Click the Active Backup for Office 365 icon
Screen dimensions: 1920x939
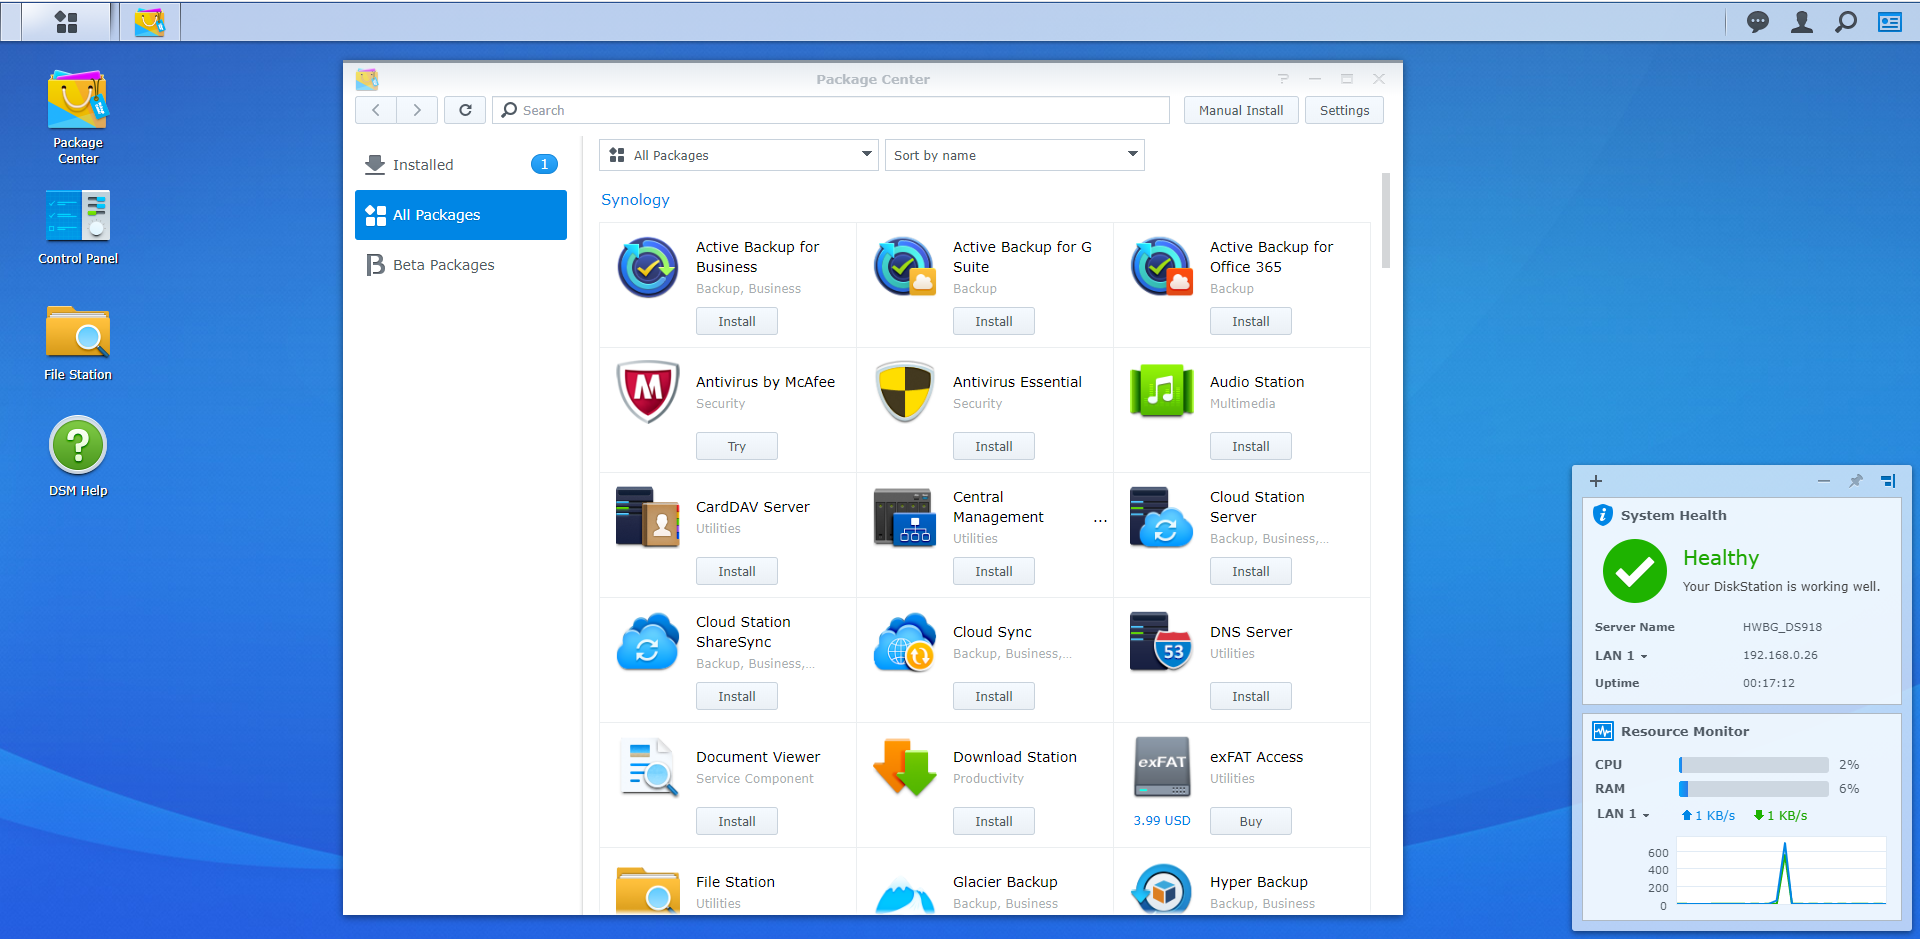pyautogui.click(x=1162, y=267)
